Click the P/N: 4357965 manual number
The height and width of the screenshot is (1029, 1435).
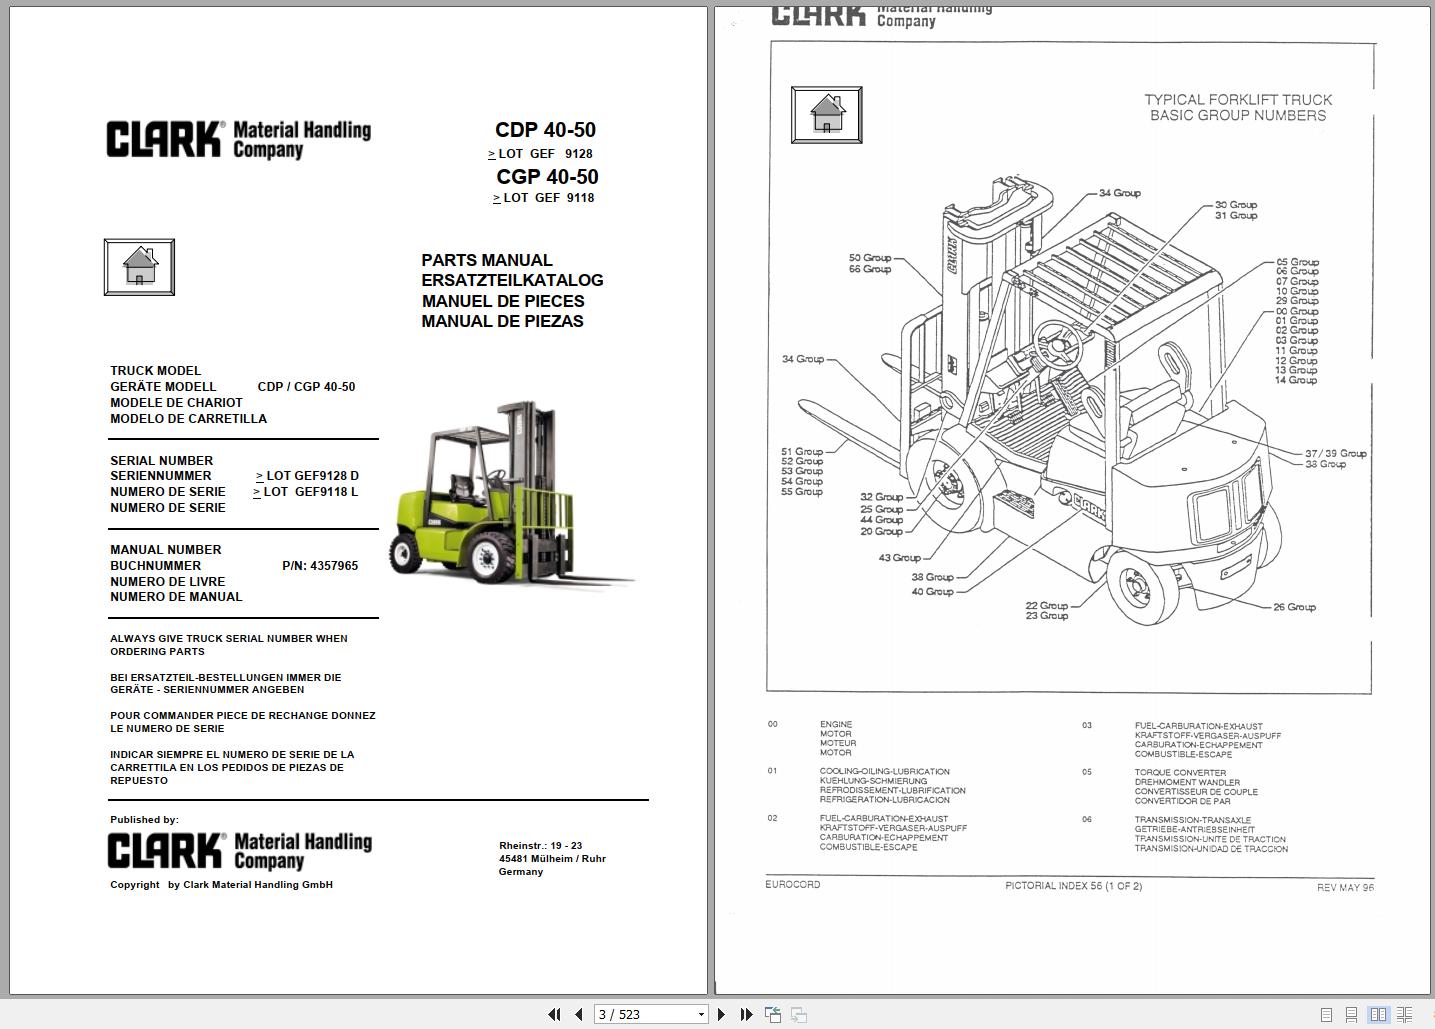(x=320, y=566)
